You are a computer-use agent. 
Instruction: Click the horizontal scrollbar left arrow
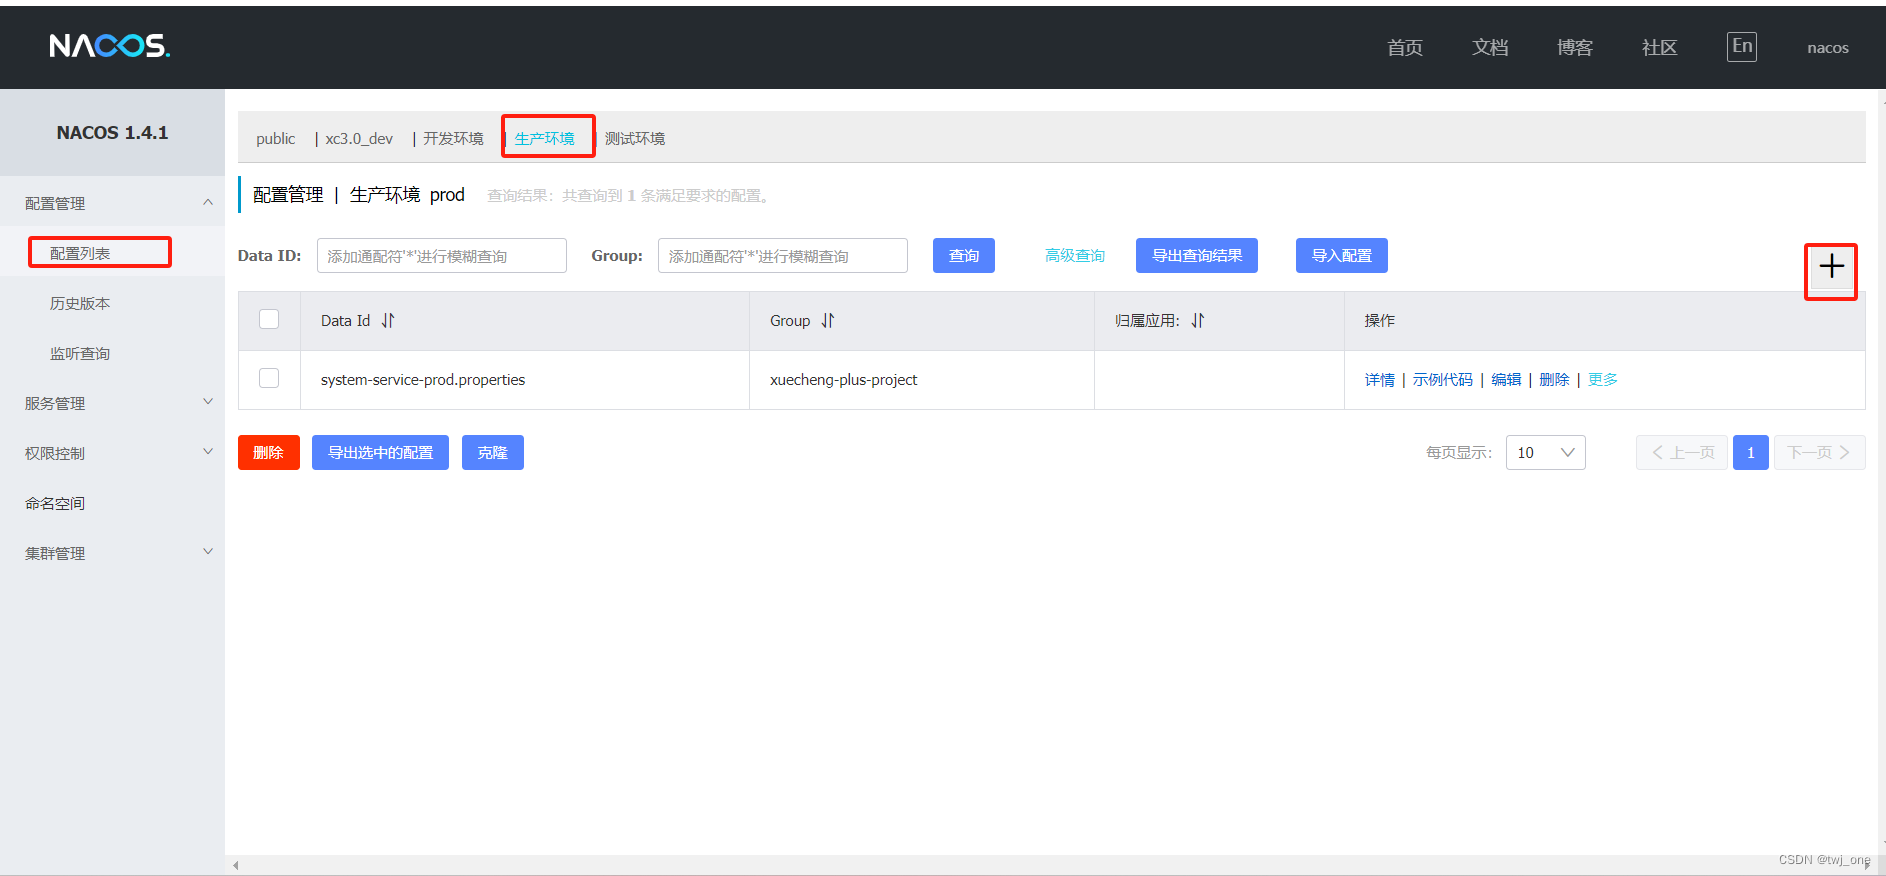click(235, 865)
